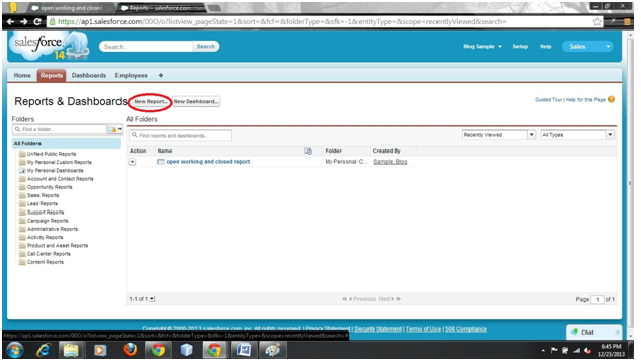
Task: Click the VirtualBox cube taskbar icon
Action: click(186, 351)
